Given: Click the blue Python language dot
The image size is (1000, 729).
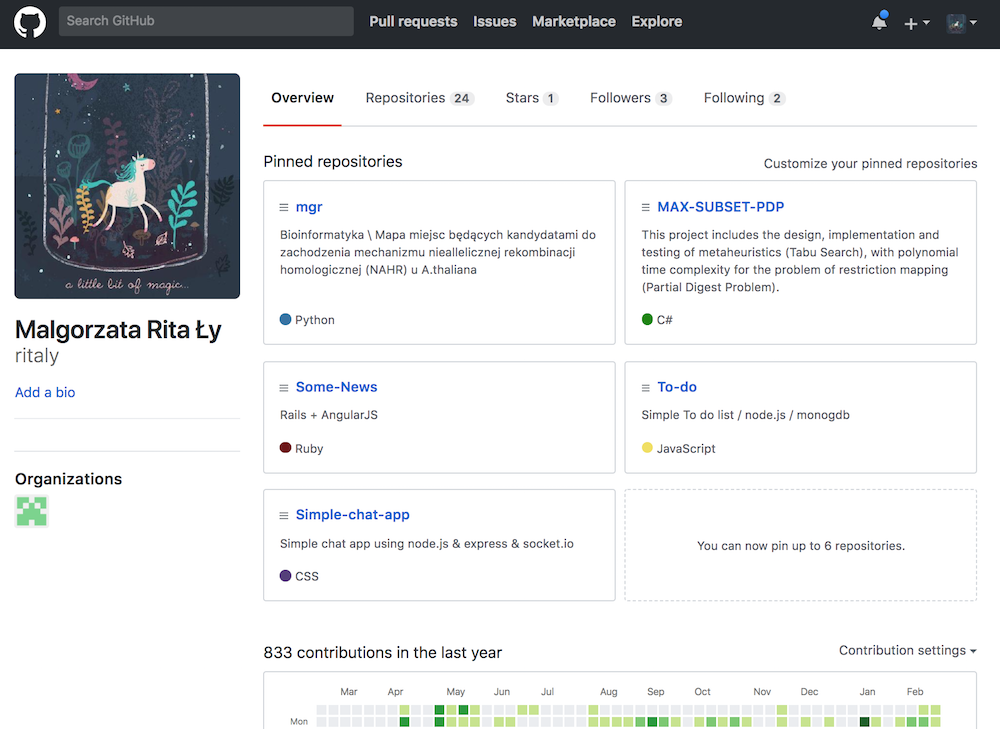Looking at the screenshot, I should (x=286, y=320).
